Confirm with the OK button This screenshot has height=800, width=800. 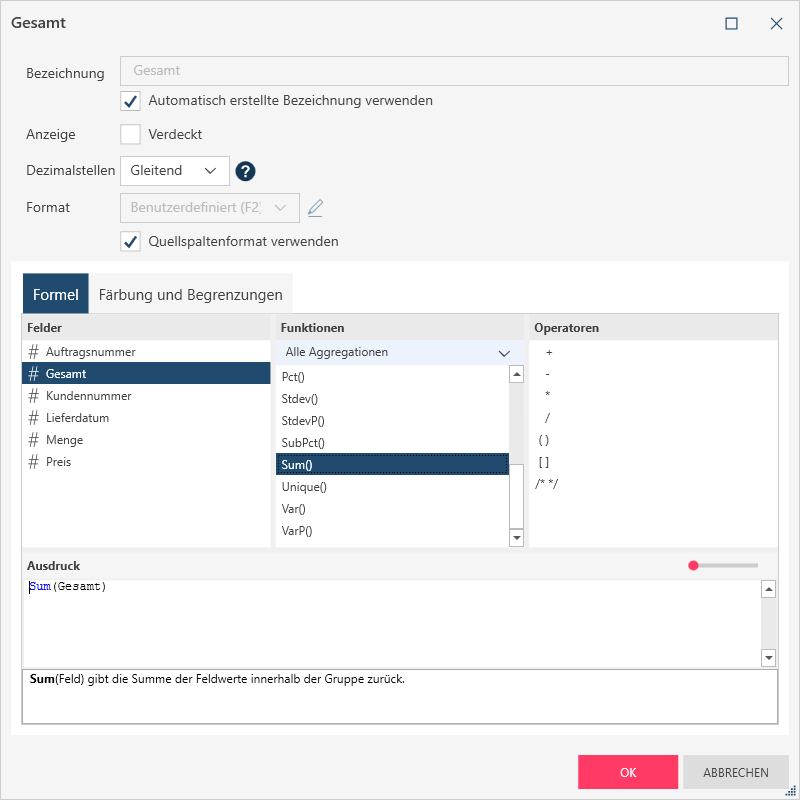pos(628,772)
